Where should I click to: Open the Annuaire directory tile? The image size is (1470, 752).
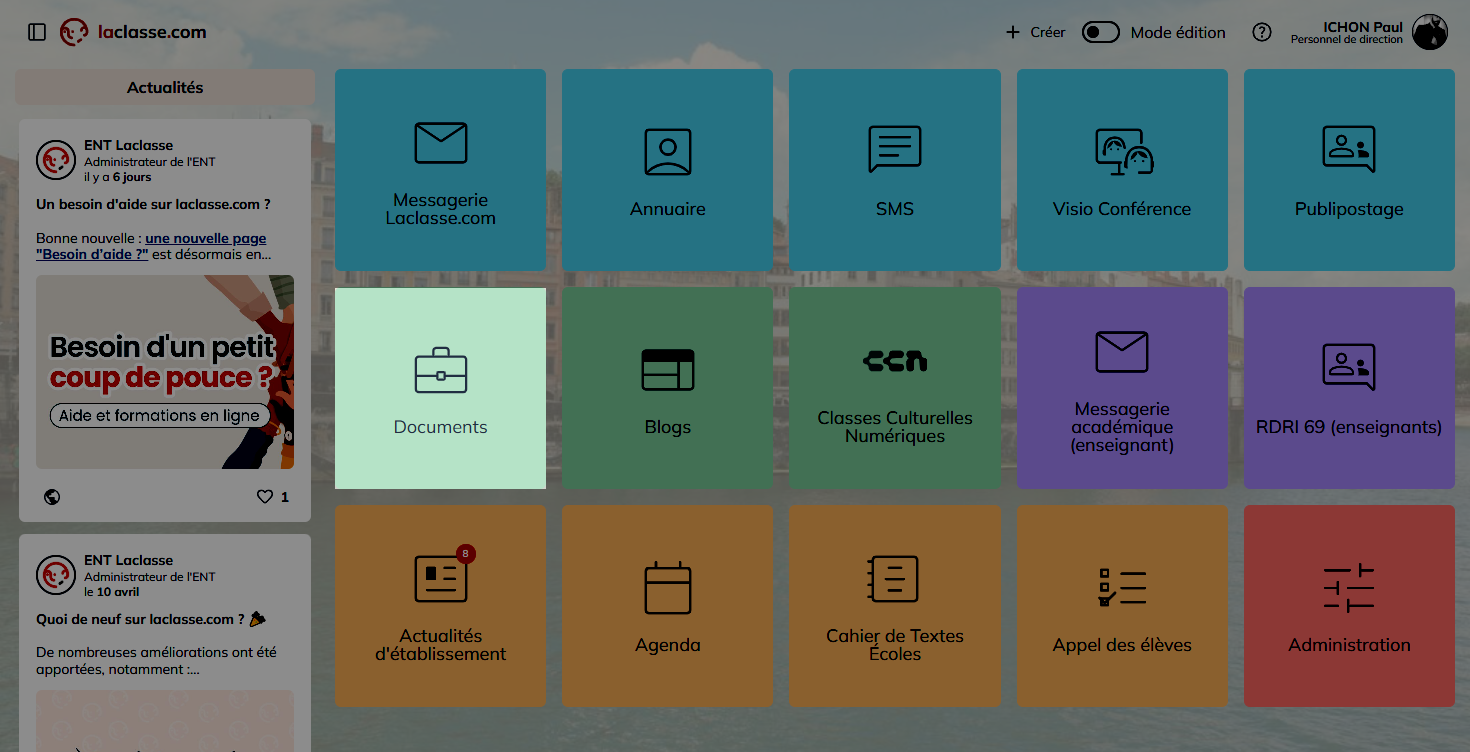[668, 170]
